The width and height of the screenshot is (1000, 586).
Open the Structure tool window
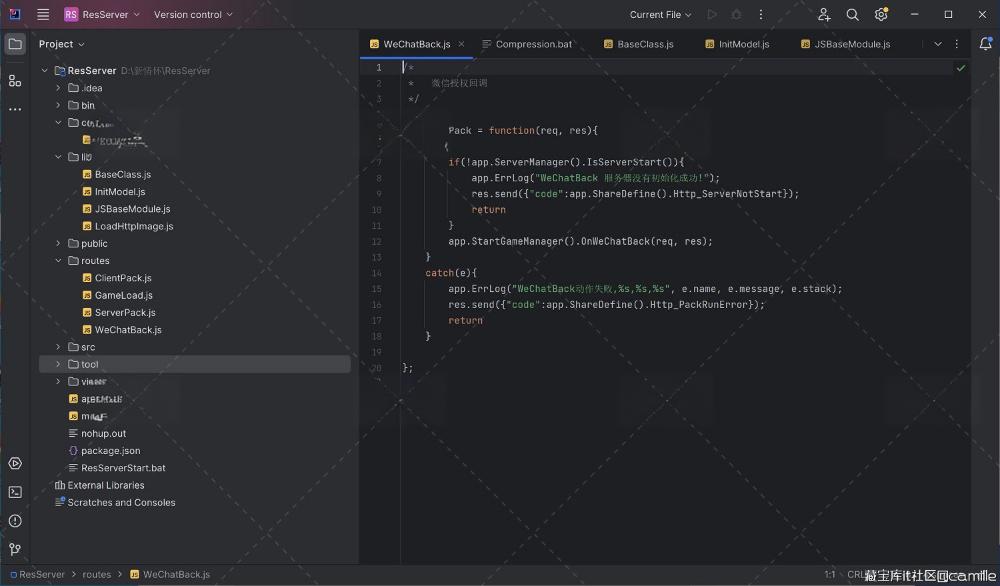tap(15, 80)
